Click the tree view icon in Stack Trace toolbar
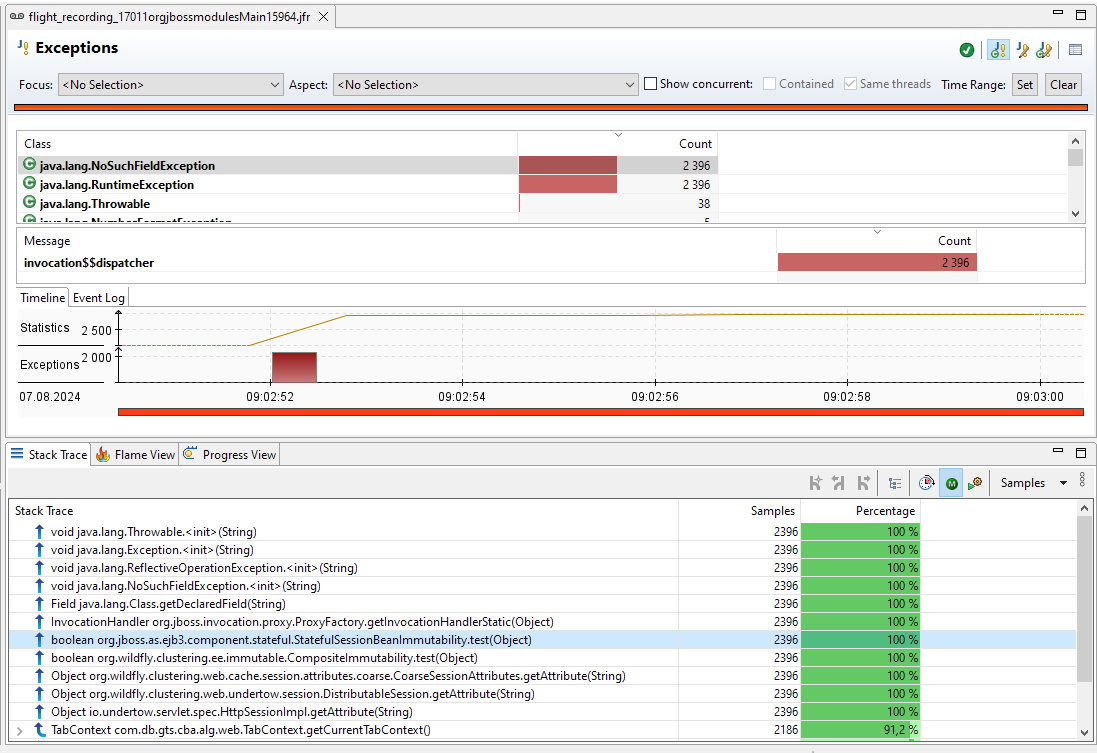Screen dimensions: 1097x753 point(895,483)
